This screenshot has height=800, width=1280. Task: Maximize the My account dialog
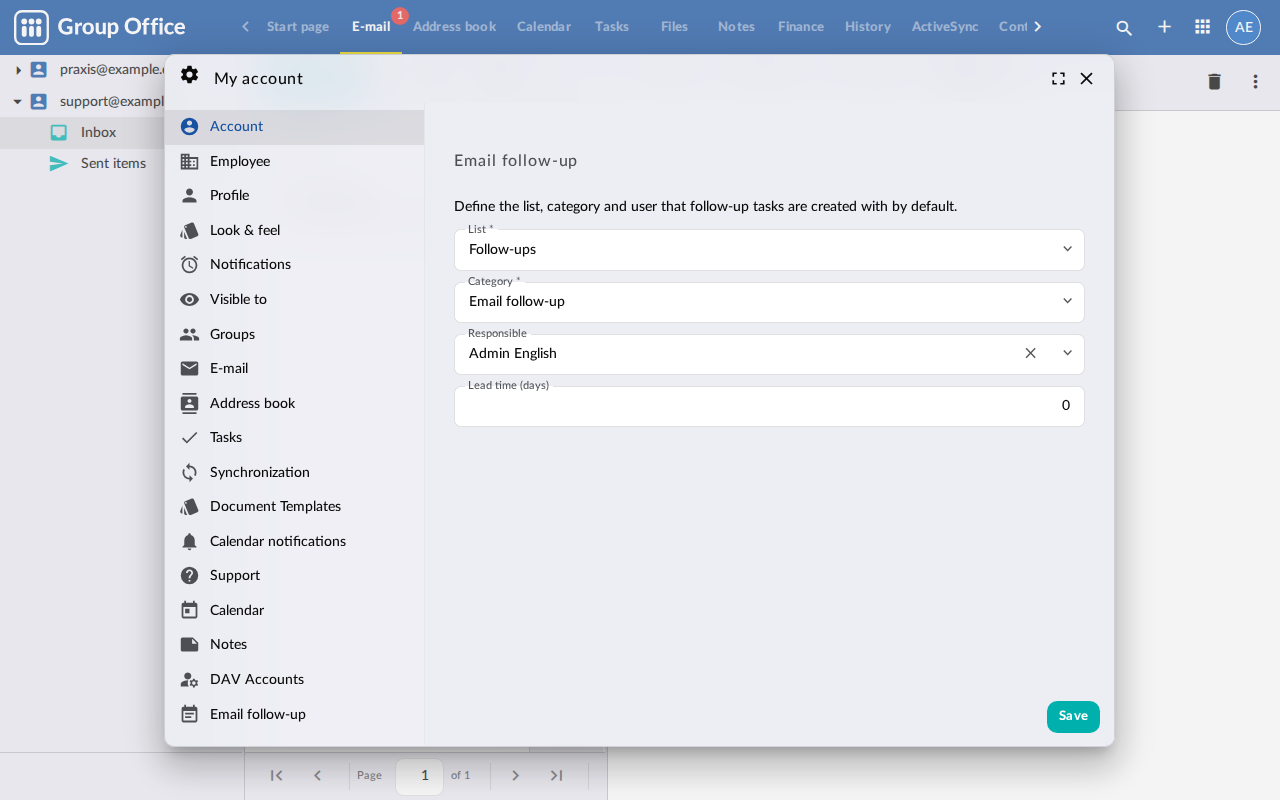click(1058, 78)
